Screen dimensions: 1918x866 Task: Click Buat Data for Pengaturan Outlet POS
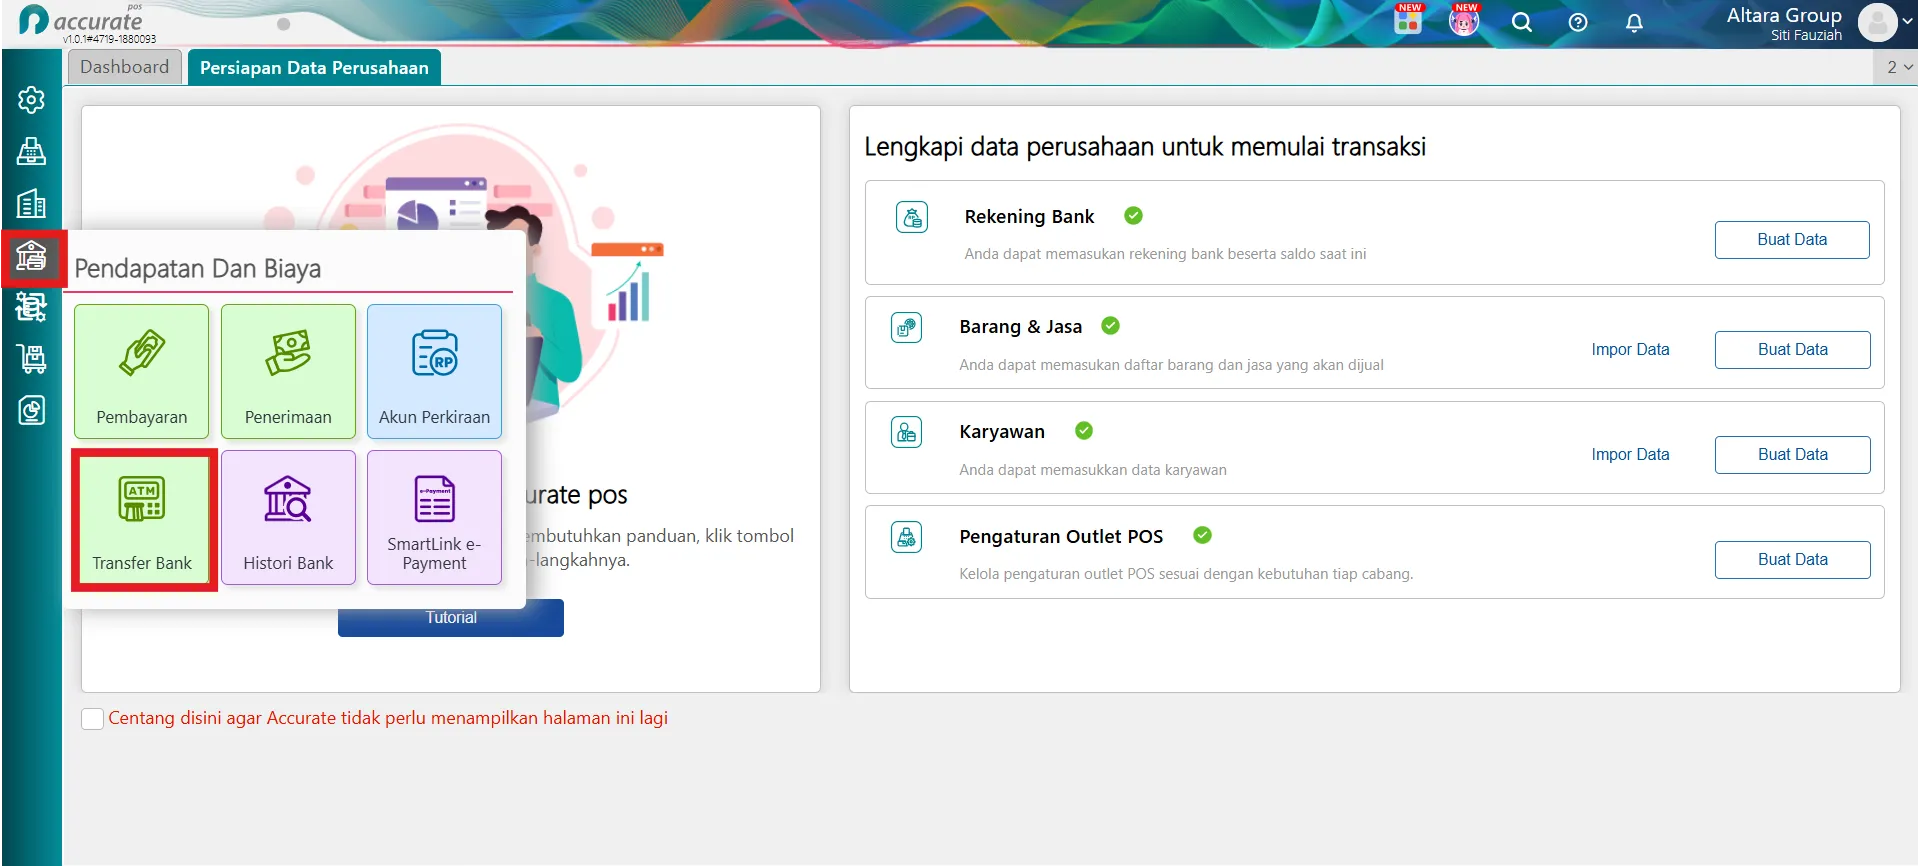click(x=1792, y=560)
